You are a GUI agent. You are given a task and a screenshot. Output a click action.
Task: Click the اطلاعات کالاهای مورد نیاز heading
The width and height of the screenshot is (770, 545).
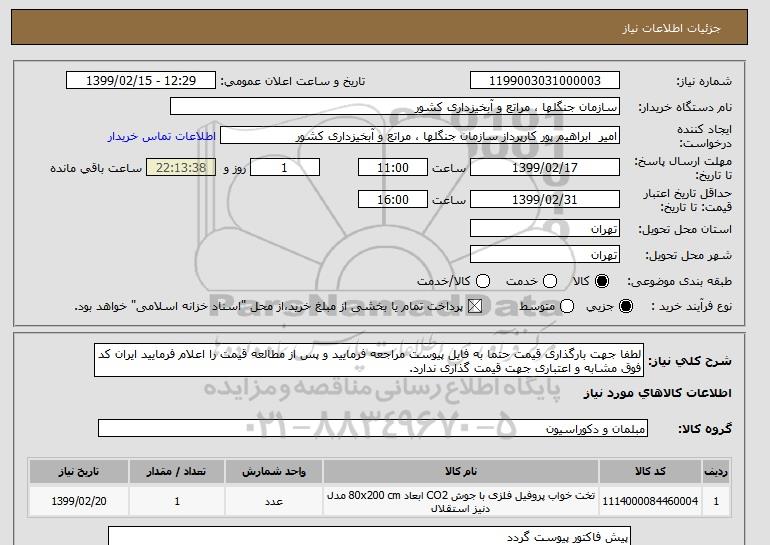point(658,393)
